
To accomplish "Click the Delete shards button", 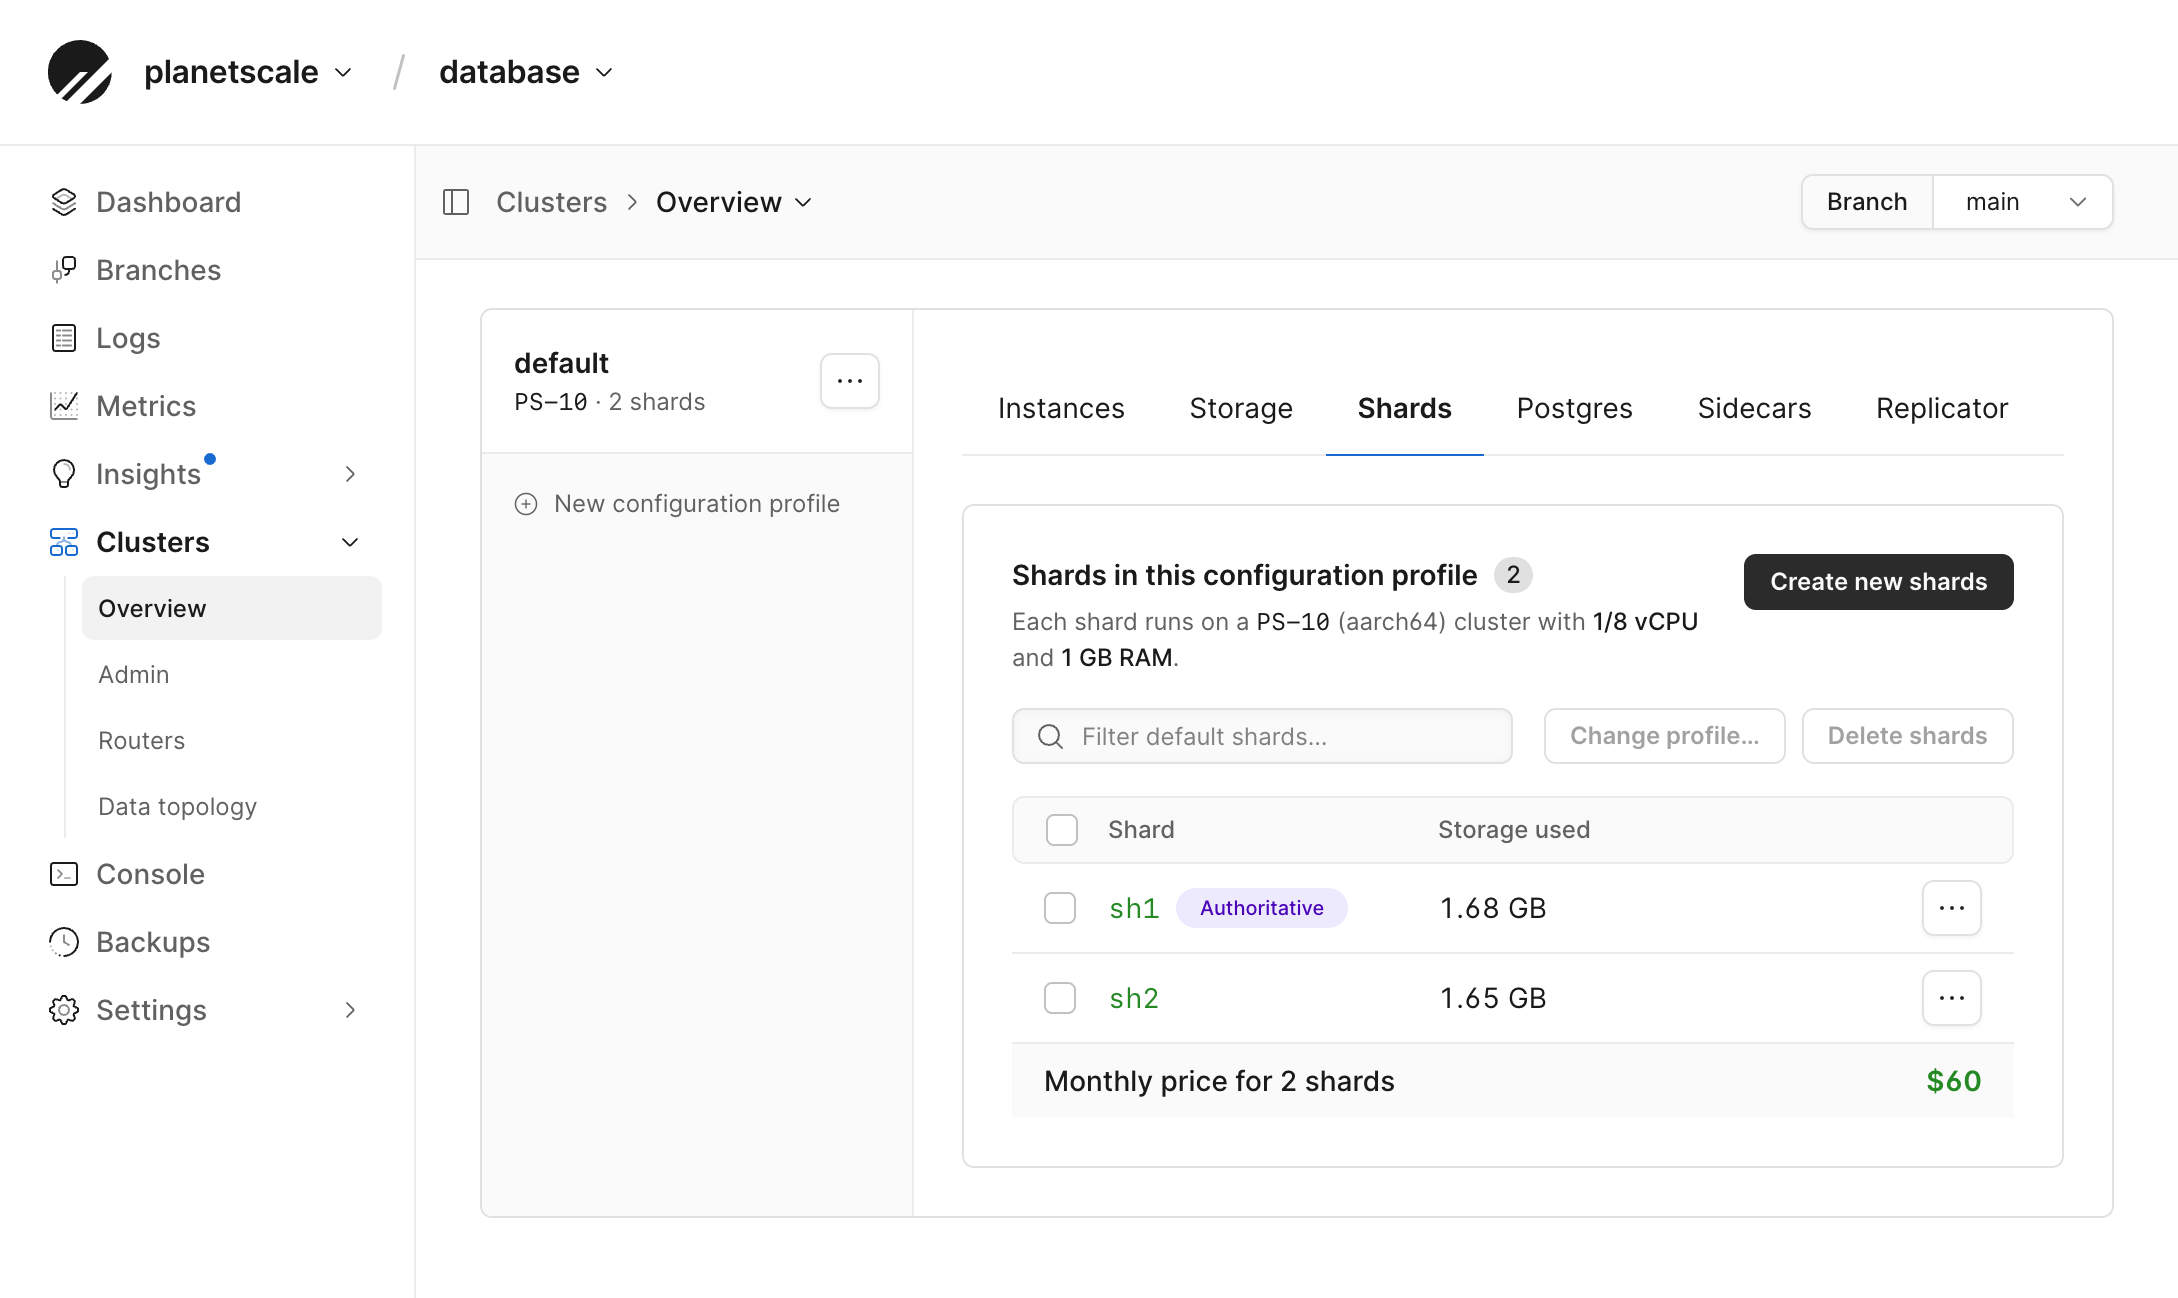I will [1908, 736].
